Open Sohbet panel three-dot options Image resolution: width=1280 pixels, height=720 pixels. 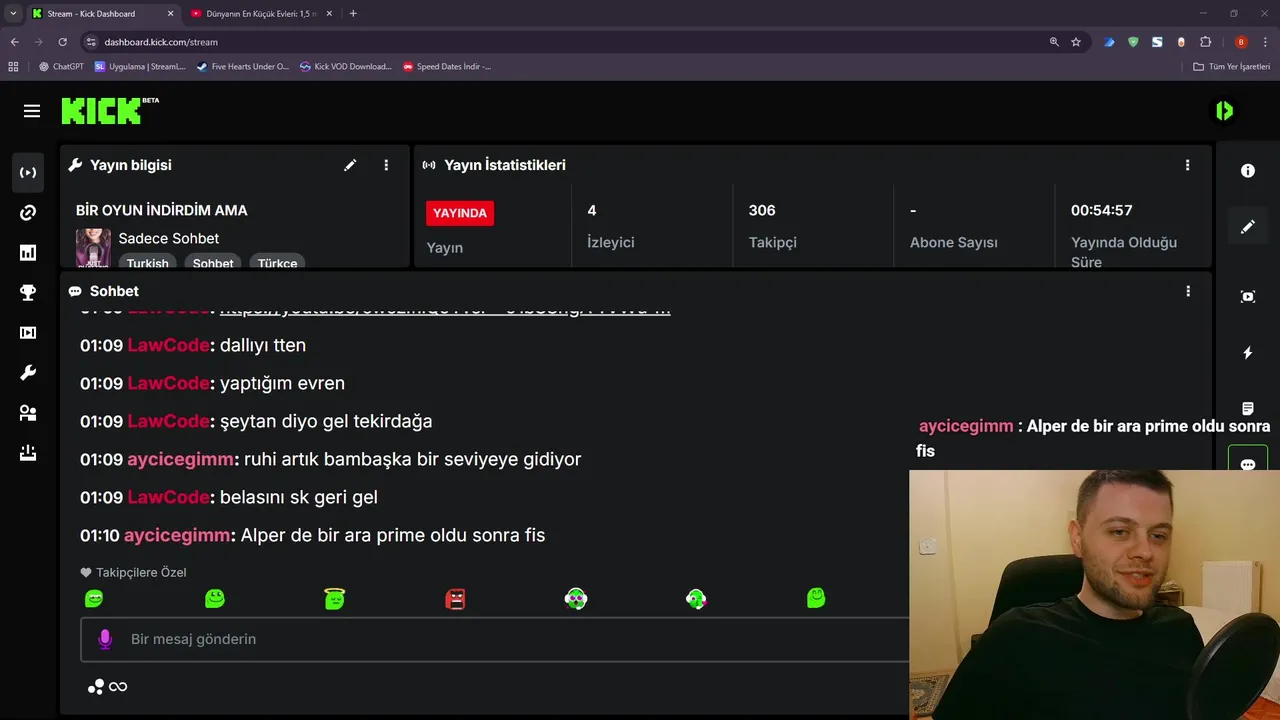click(1188, 291)
